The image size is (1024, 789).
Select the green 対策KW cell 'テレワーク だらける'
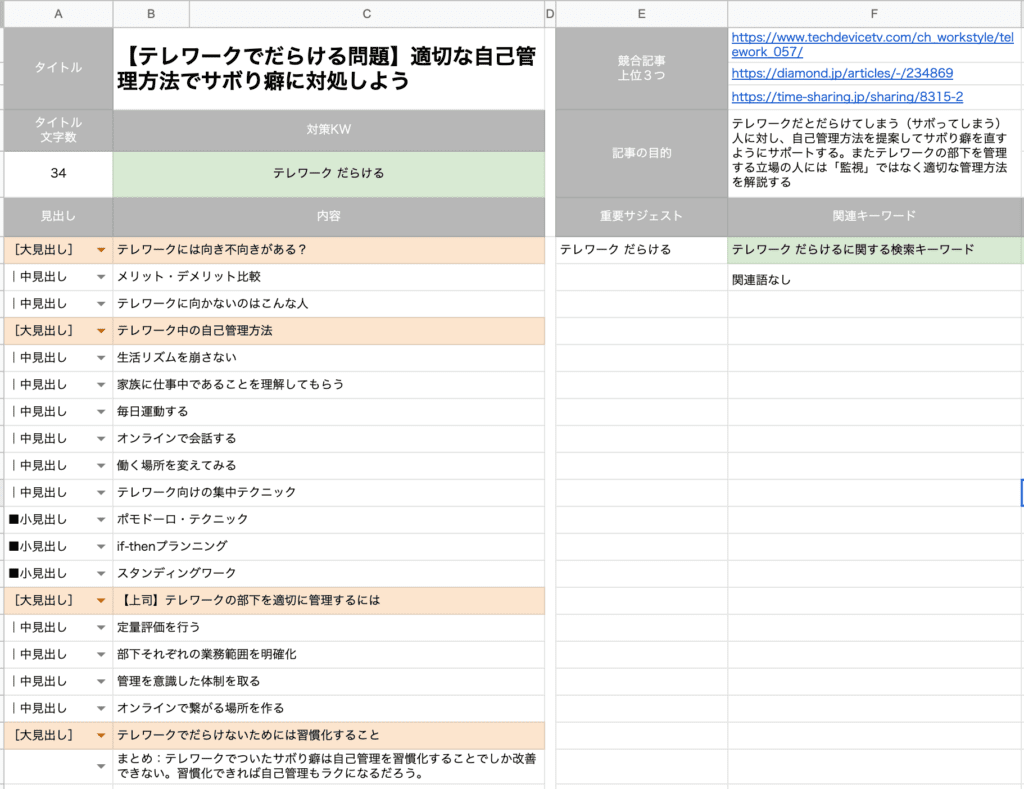point(329,174)
